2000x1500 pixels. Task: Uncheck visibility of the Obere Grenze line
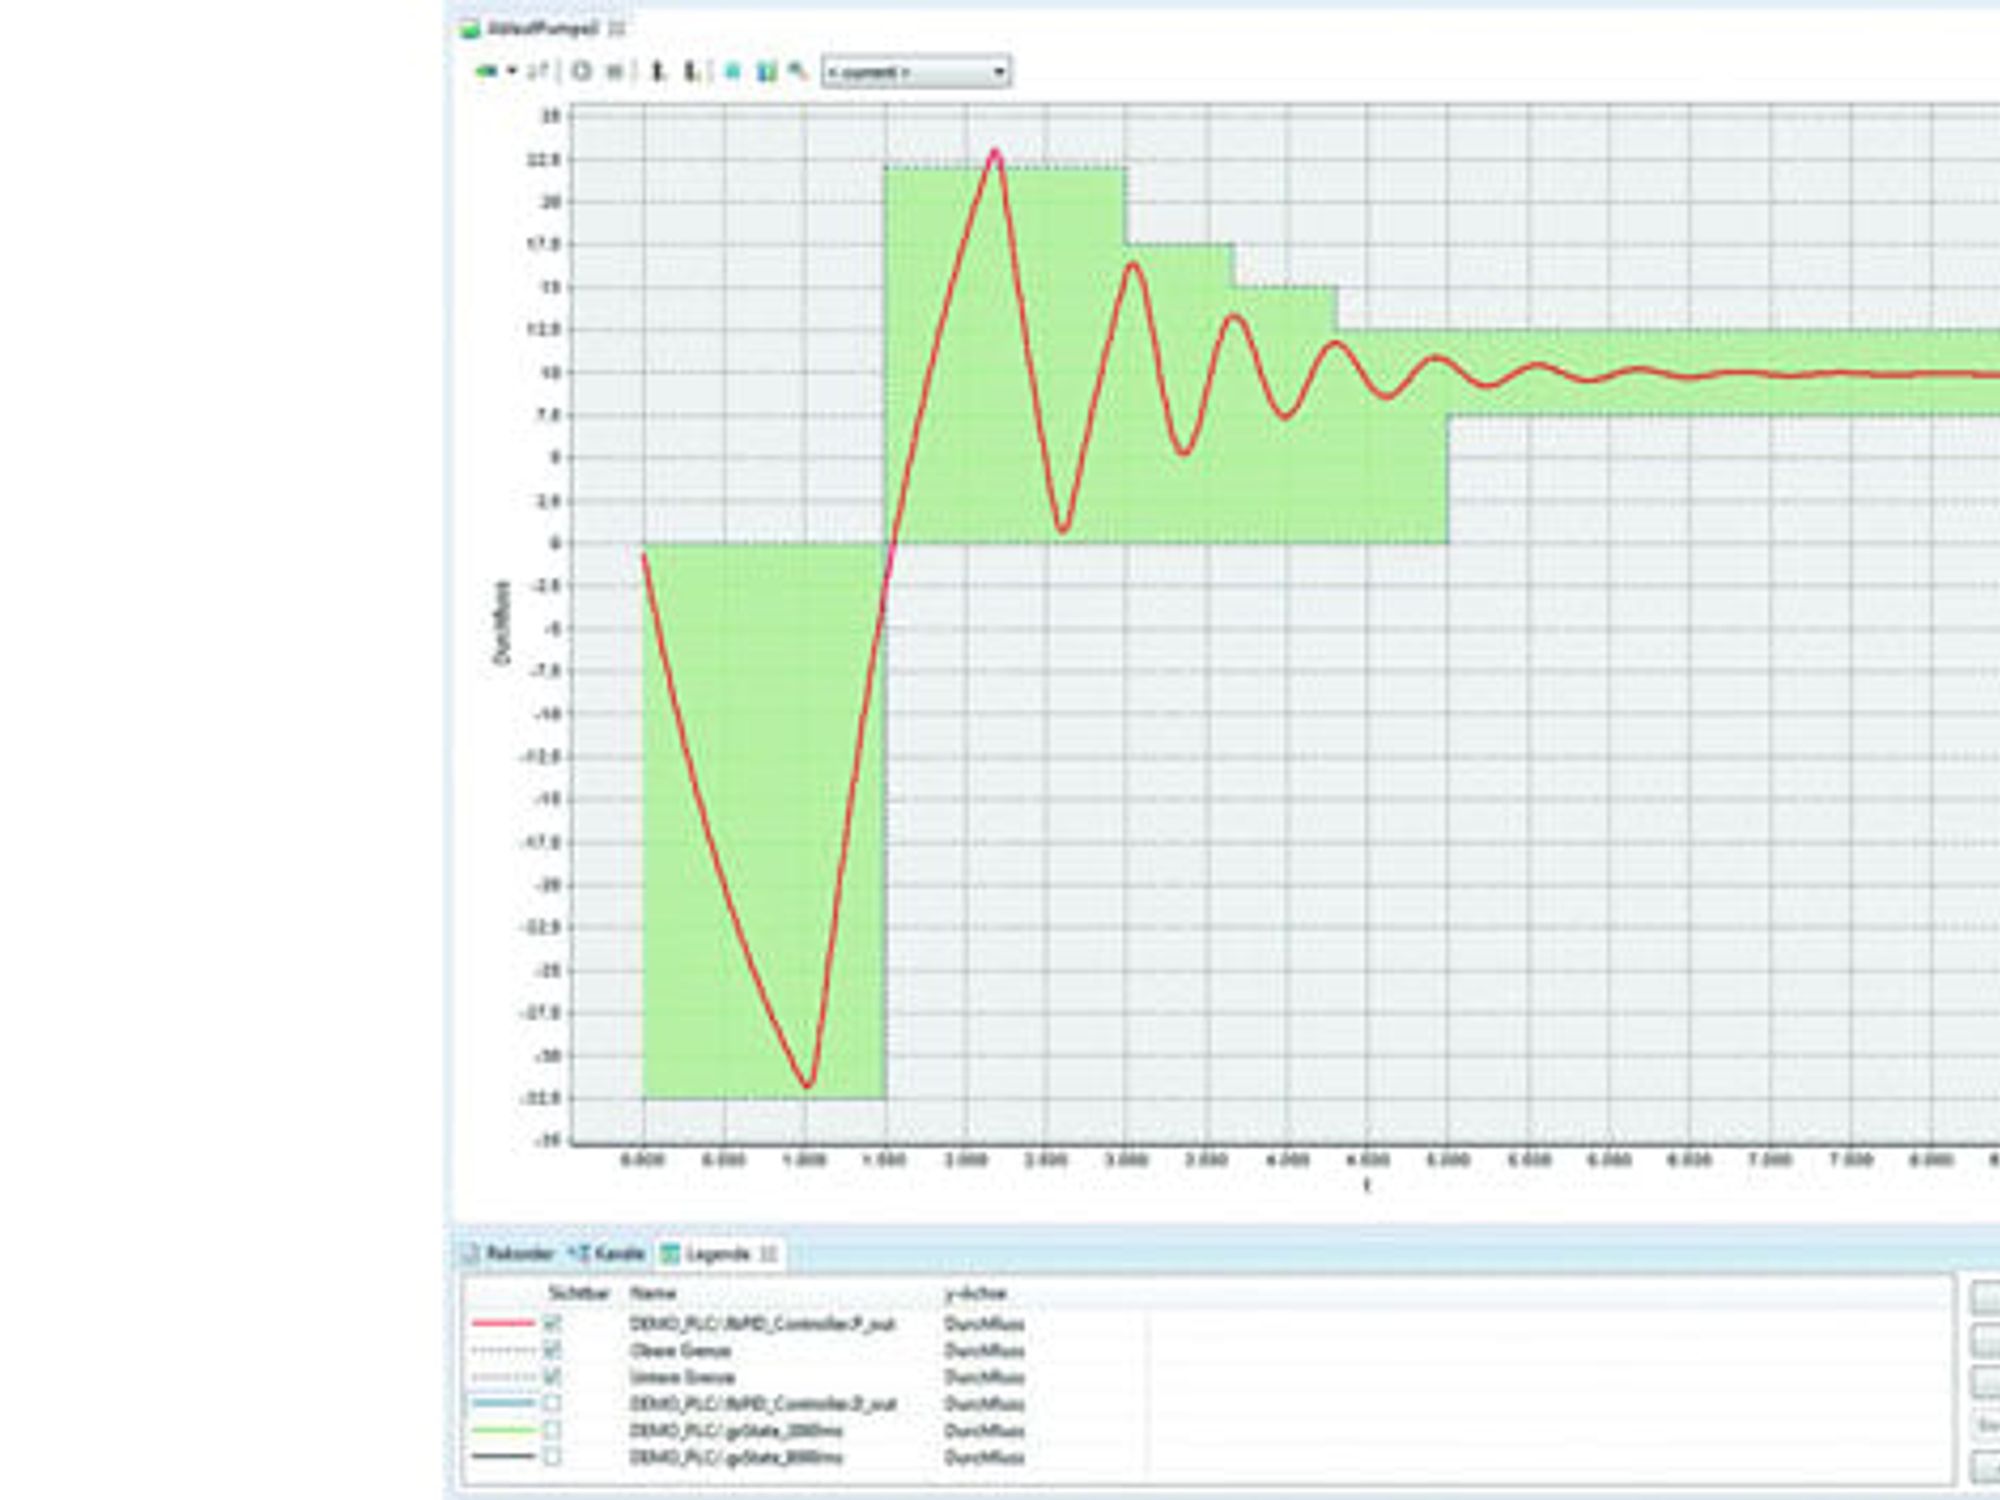[552, 1350]
